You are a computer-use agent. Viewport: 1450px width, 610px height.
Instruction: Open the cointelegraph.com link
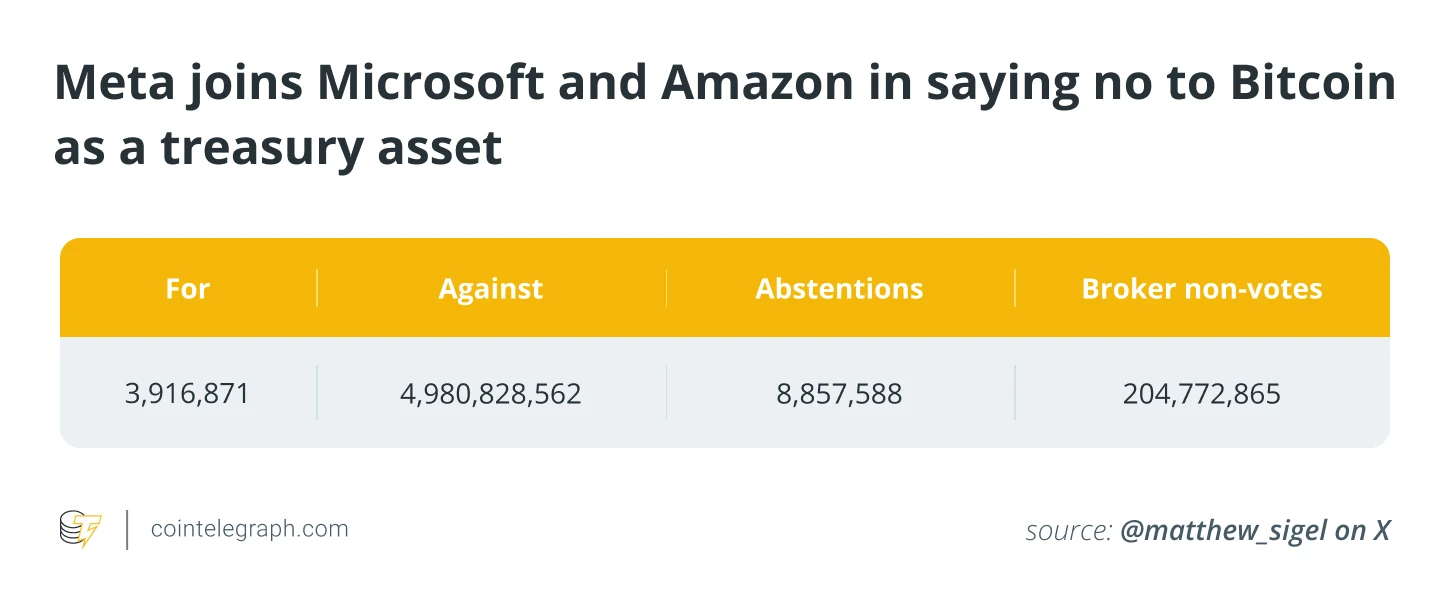tap(249, 529)
